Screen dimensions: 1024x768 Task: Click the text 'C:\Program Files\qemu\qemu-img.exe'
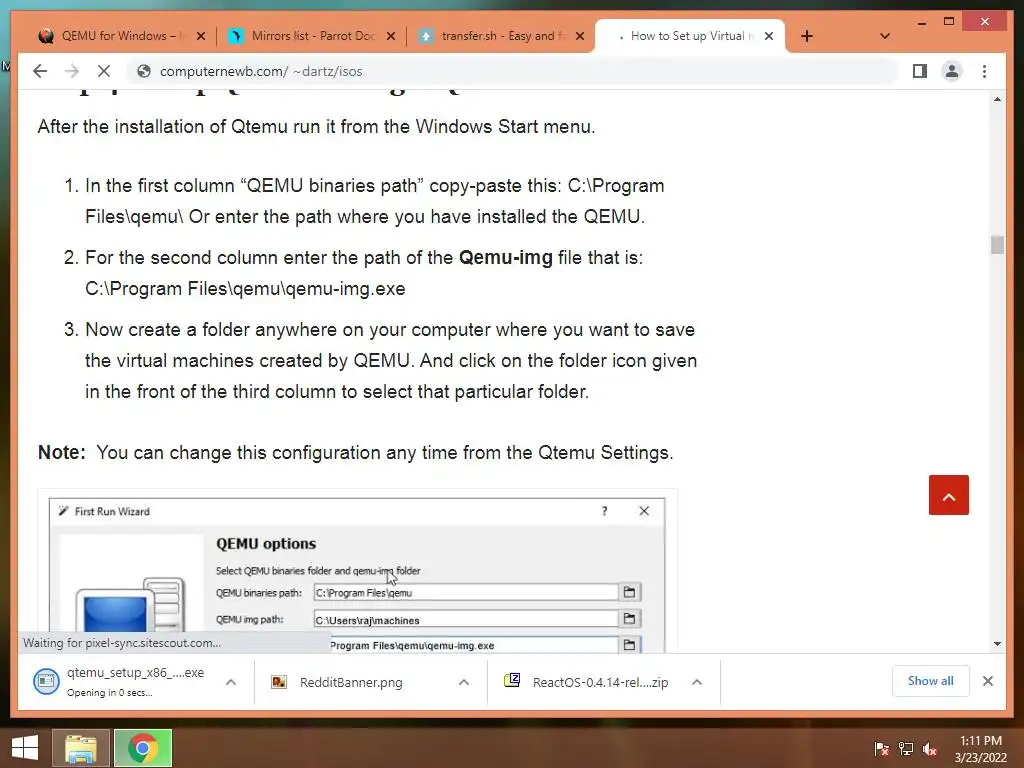point(246,289)
